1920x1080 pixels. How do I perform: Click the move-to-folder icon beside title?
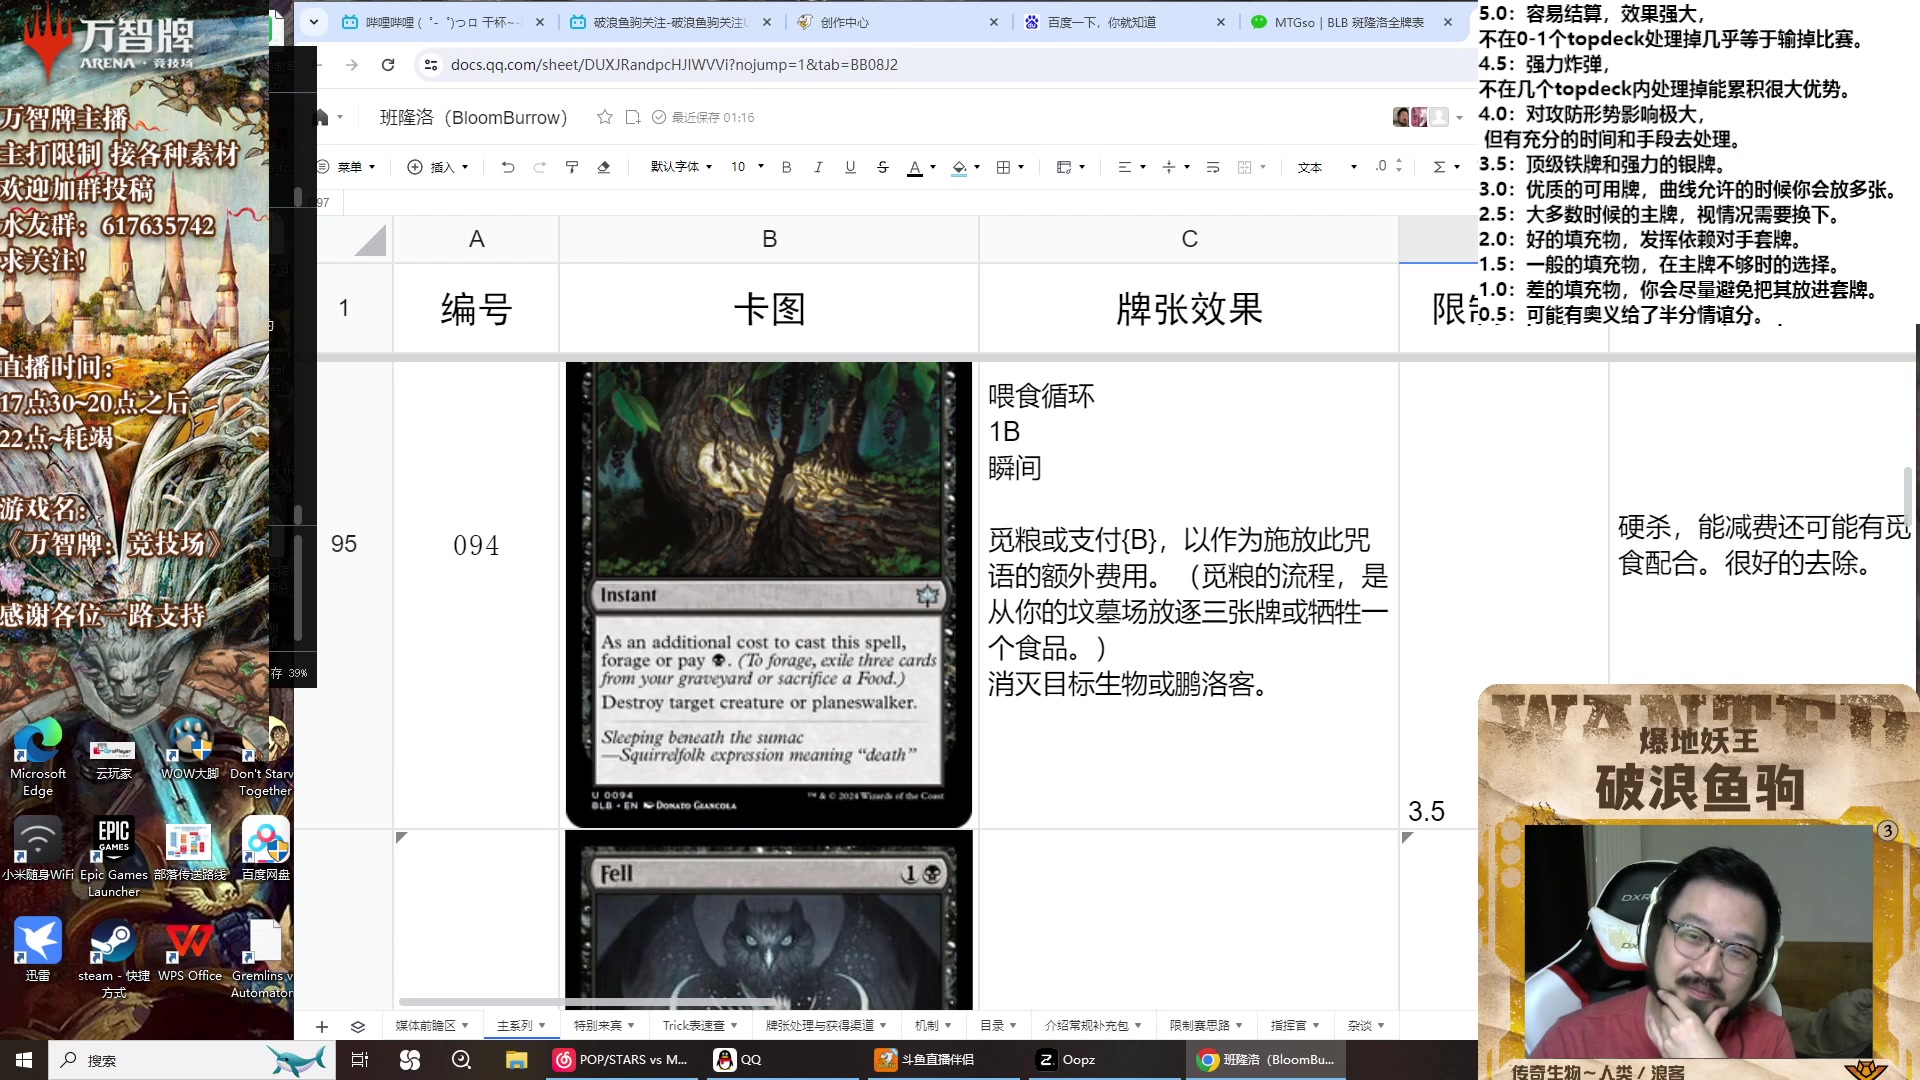[x=633, y=117]
